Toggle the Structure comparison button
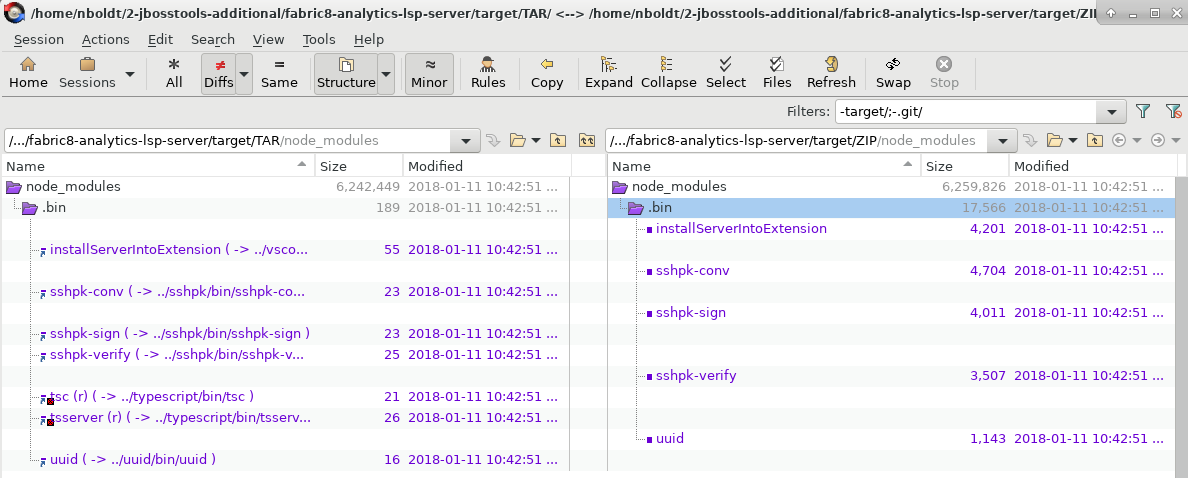The width and height of the screenshot is (1188, 478). click(345, 73)
